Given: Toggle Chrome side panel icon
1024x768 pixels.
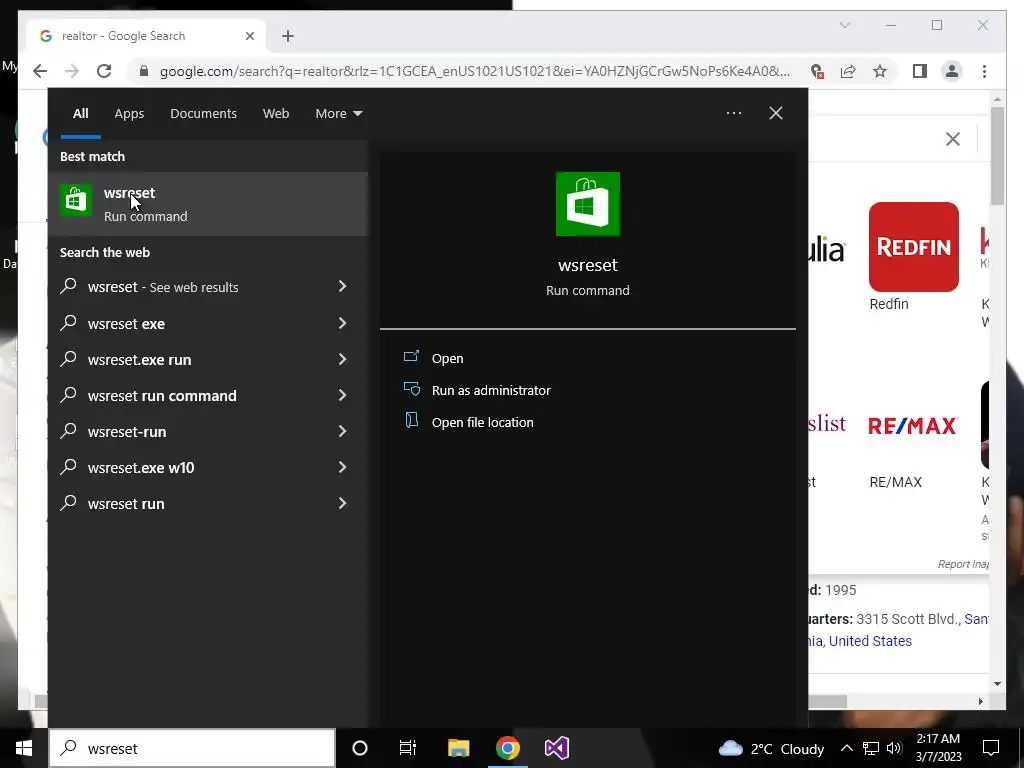Looking at the screenshot, I should tap(920, 71).
